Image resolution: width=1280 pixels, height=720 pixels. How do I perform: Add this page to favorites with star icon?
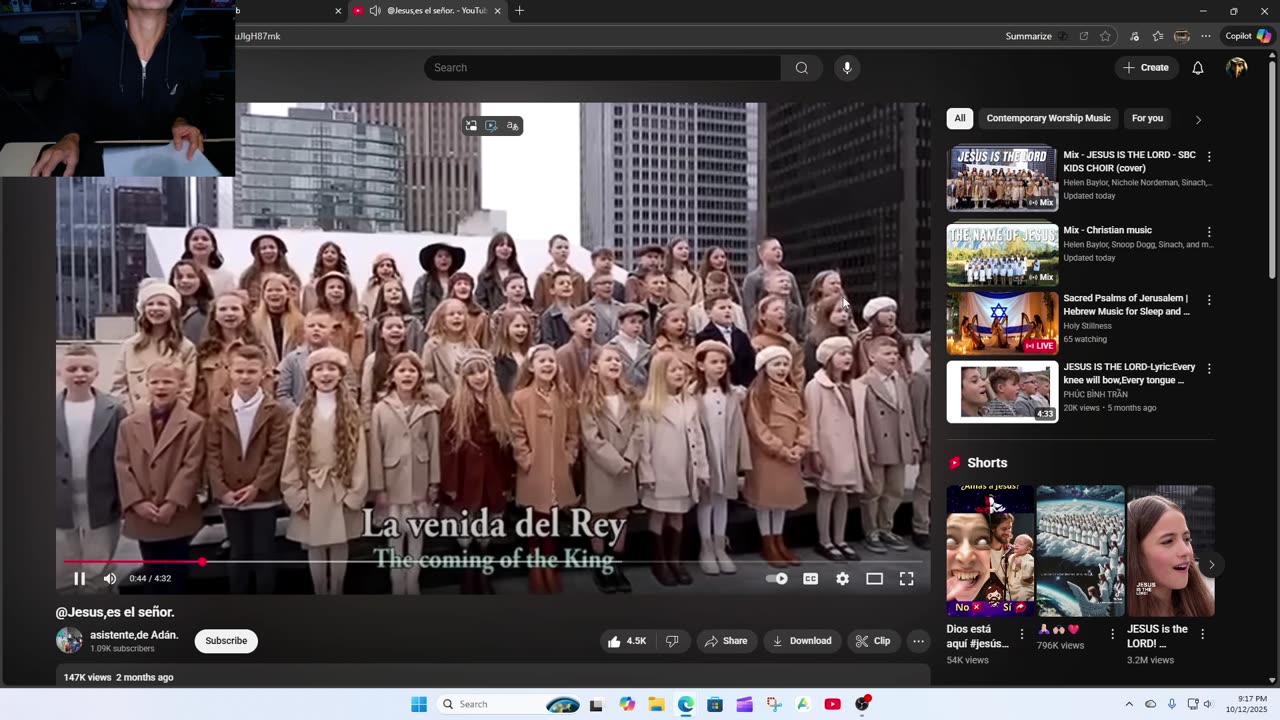coord(1105,36)
